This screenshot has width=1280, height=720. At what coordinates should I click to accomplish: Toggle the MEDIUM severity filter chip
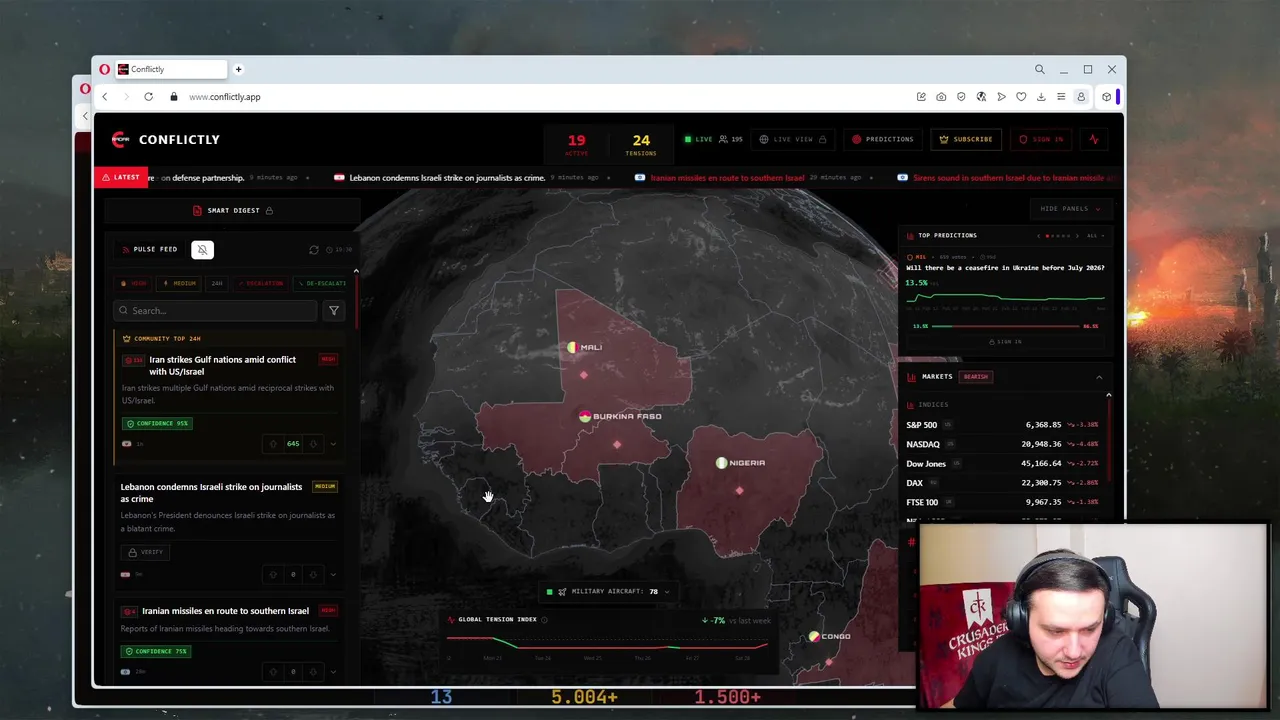click(x=180, y=284)
